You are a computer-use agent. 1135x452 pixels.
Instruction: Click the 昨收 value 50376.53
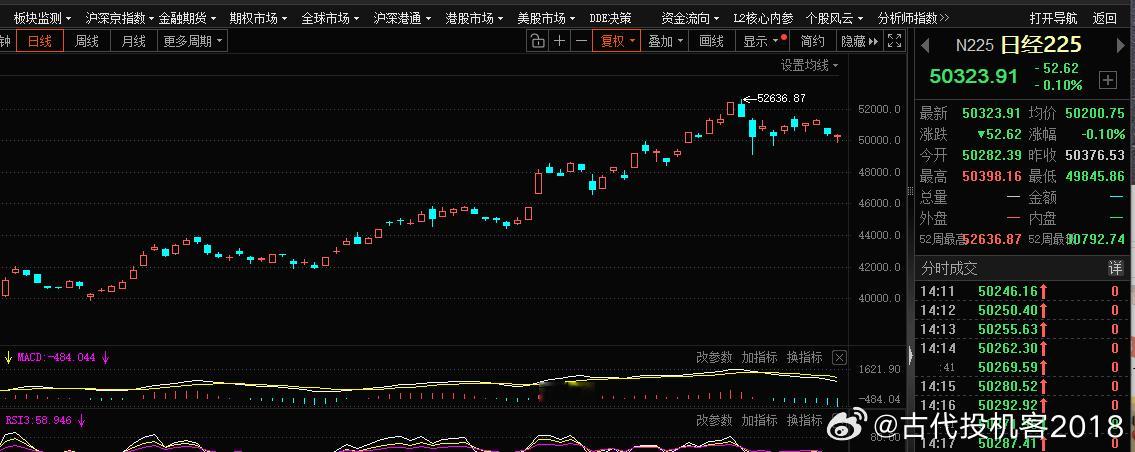point(1095,155)
